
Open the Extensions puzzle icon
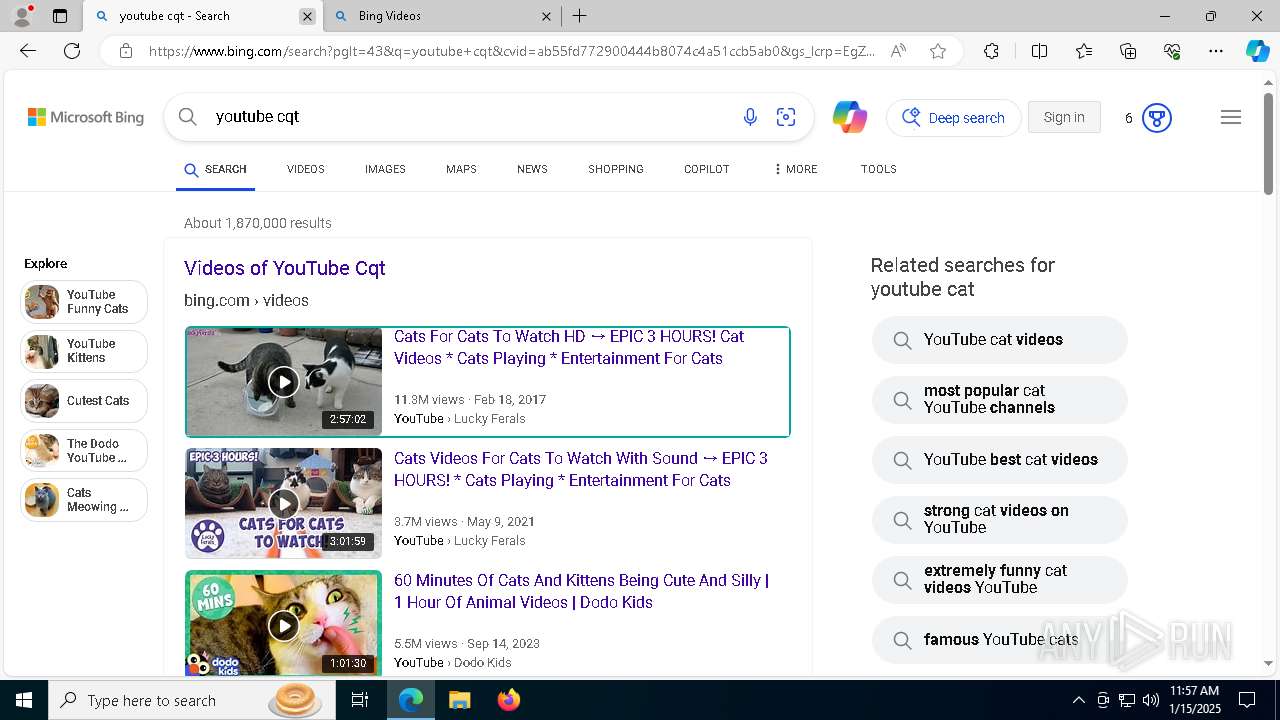(x=991, y=51)
